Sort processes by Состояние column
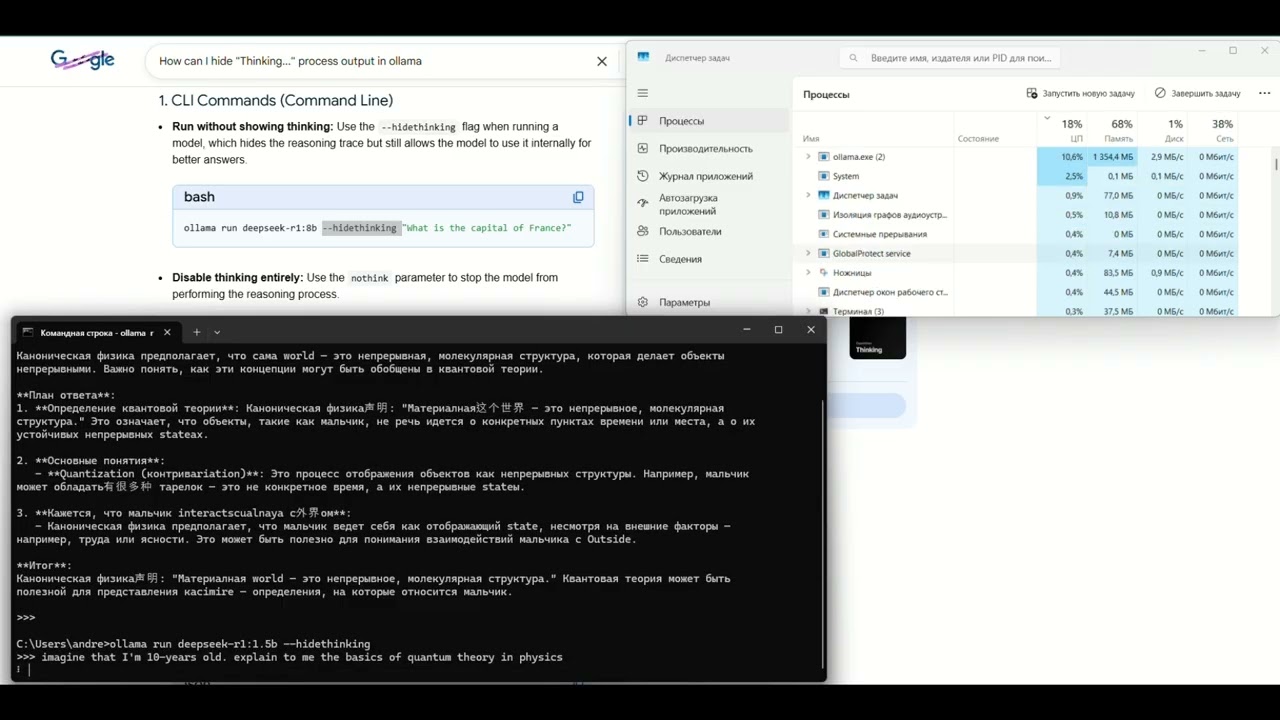Image resolution: width=1280 pixels, height=720 pixels. click(x=978, y=139)
